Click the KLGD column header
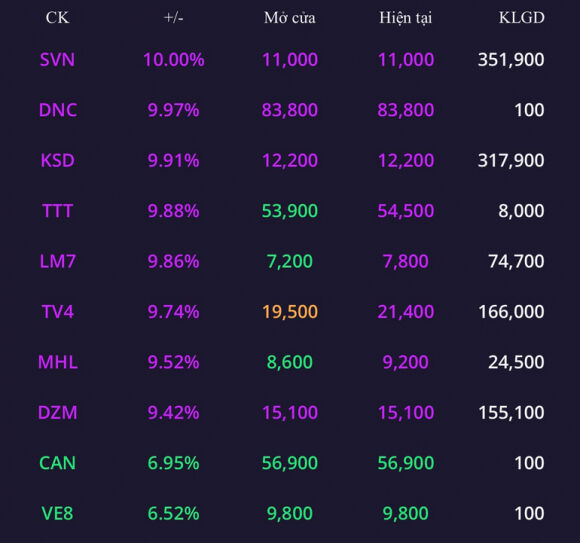 pos(522,18)
